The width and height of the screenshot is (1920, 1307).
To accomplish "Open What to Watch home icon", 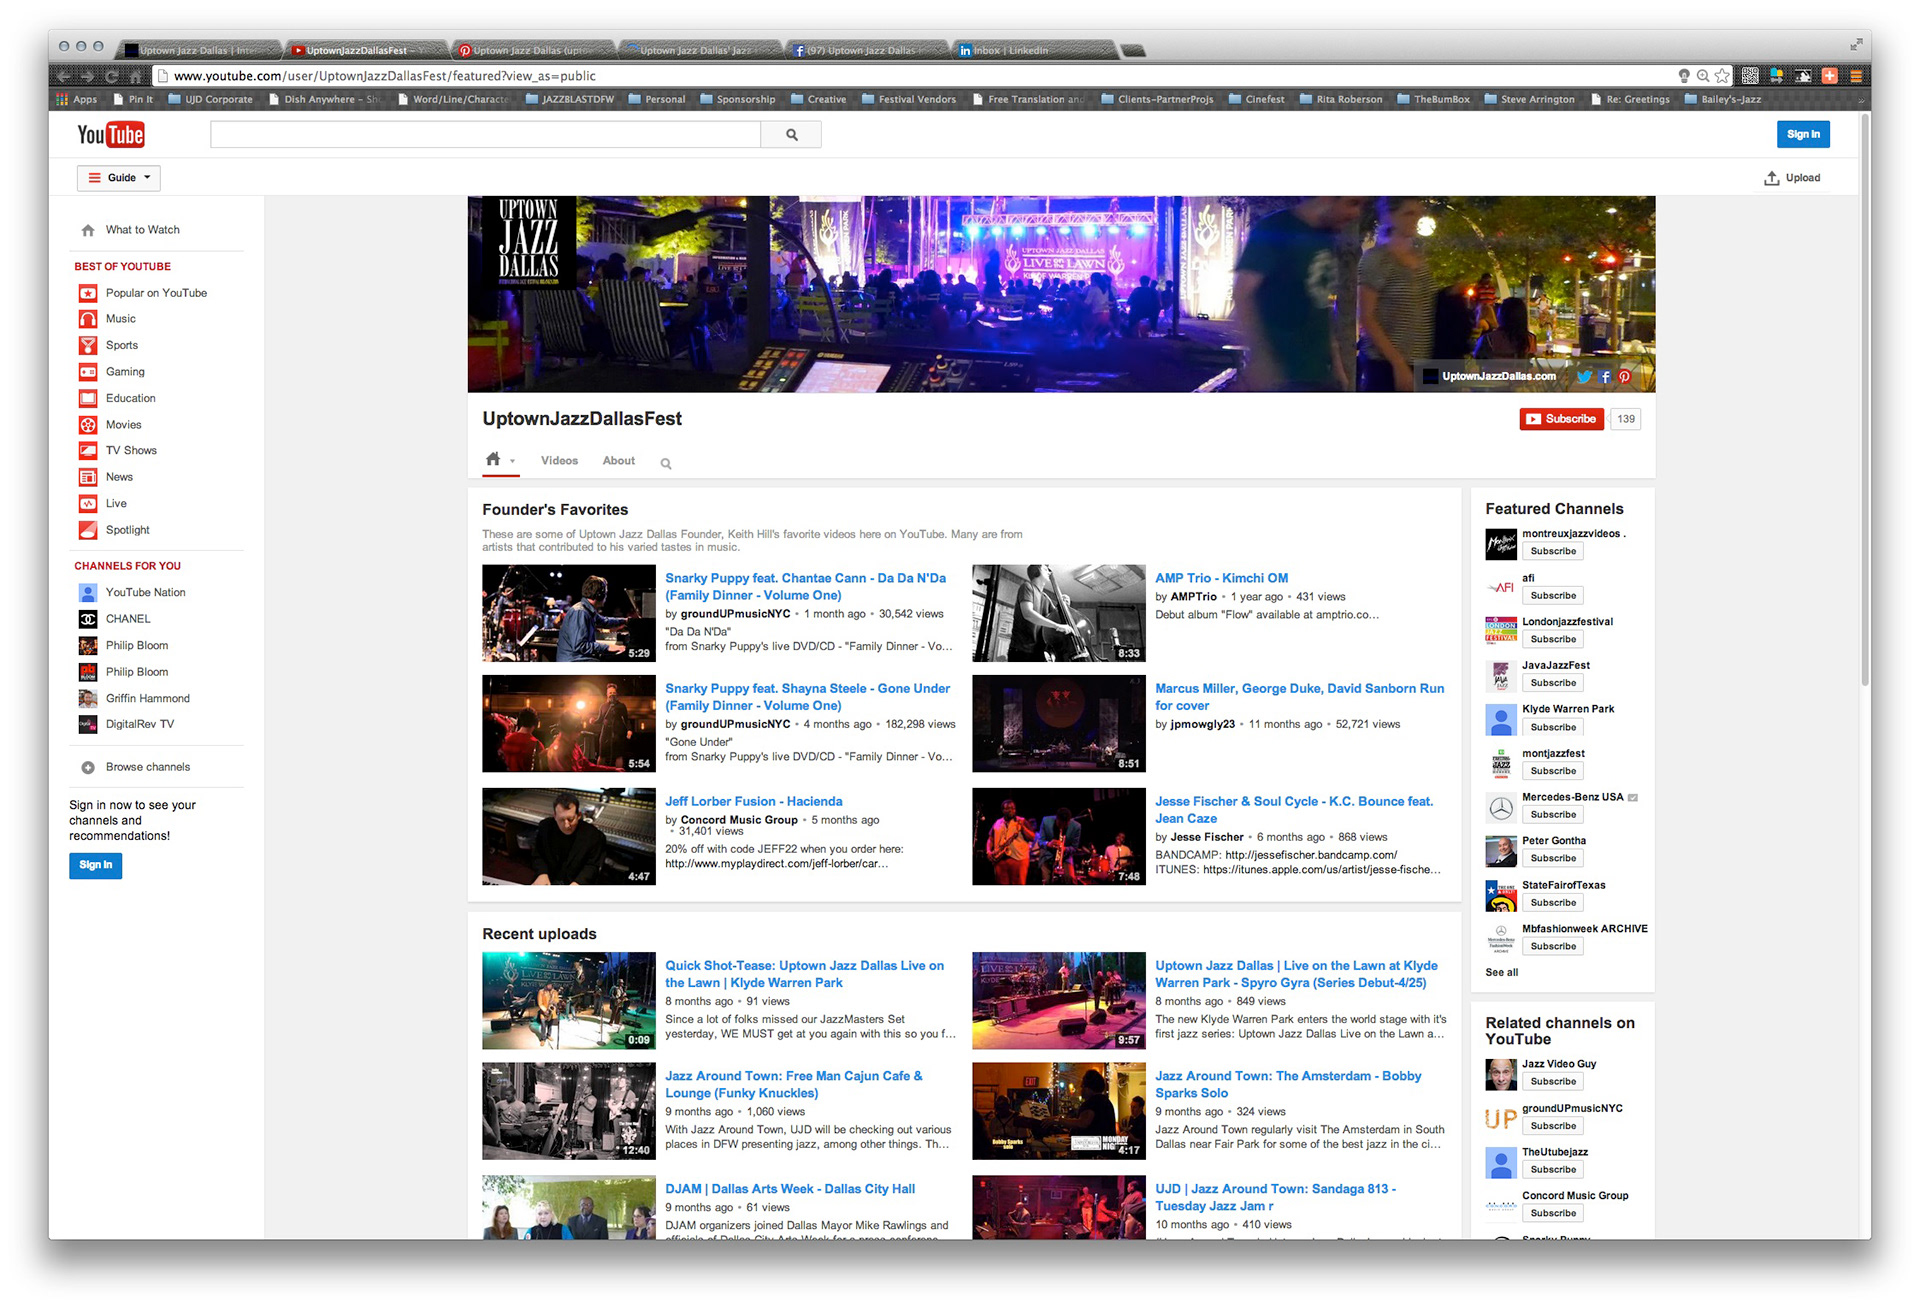I will tap(88, 230).
